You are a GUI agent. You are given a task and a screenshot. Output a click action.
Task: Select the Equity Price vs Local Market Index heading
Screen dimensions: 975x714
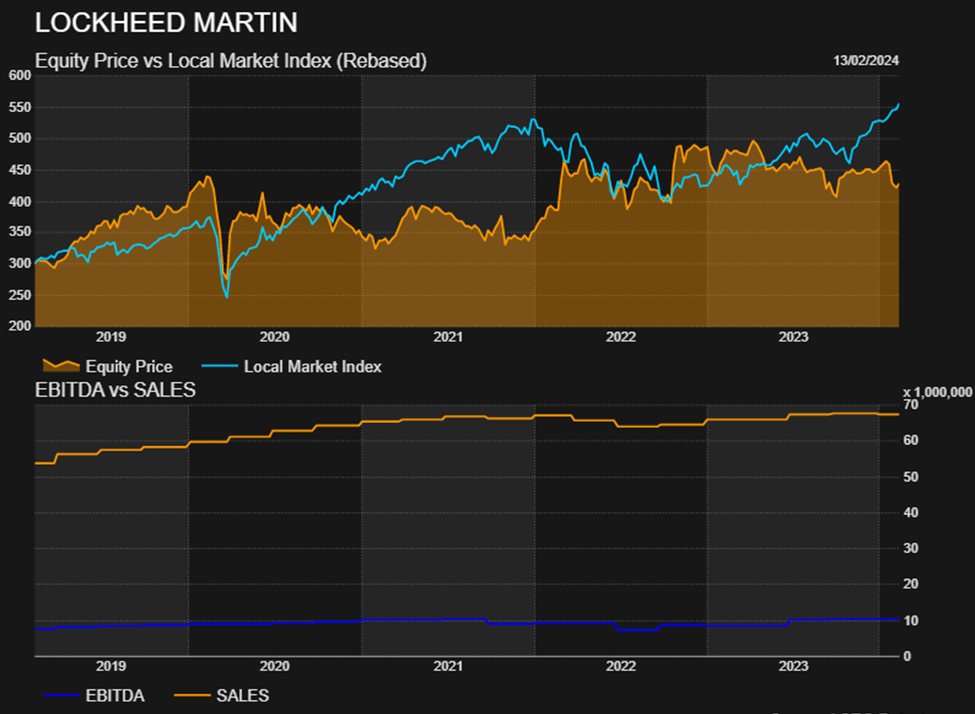(x=231, y=61)
